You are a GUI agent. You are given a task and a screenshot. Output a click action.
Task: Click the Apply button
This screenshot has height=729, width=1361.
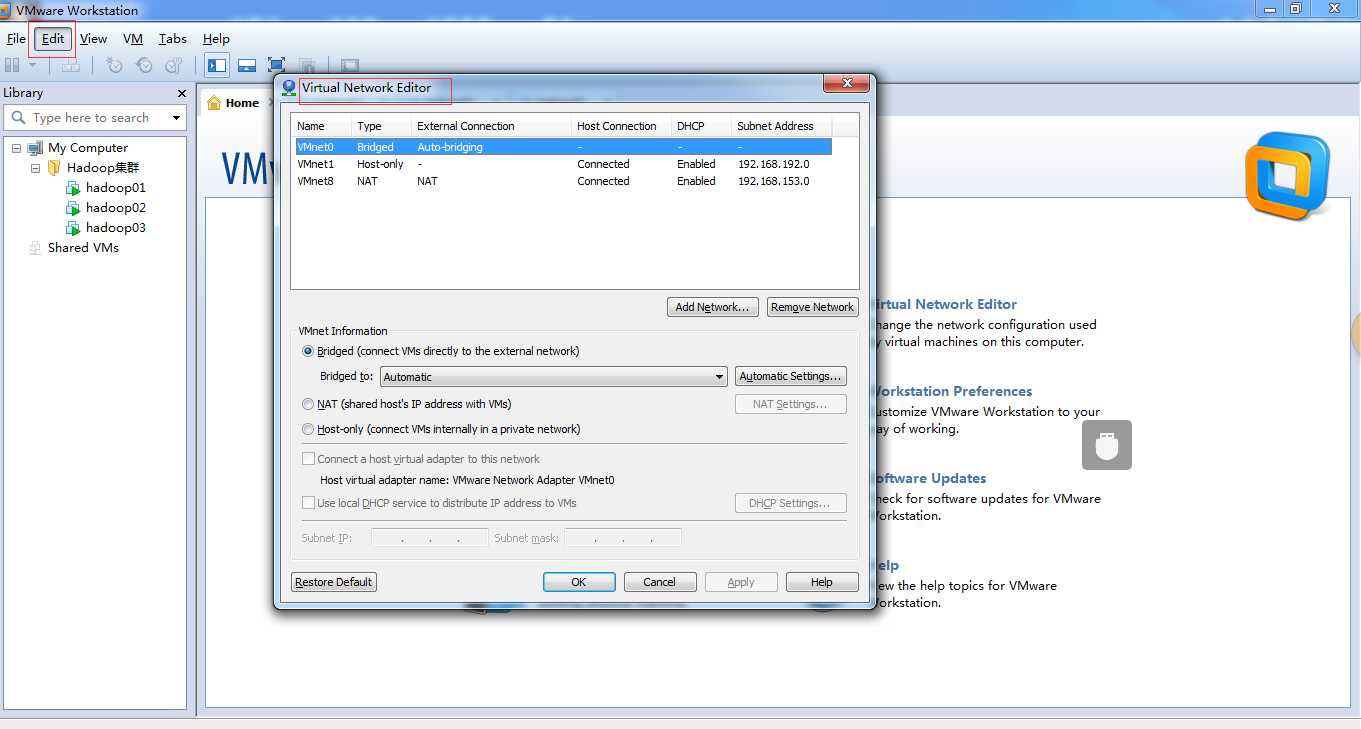coord(741,582)
